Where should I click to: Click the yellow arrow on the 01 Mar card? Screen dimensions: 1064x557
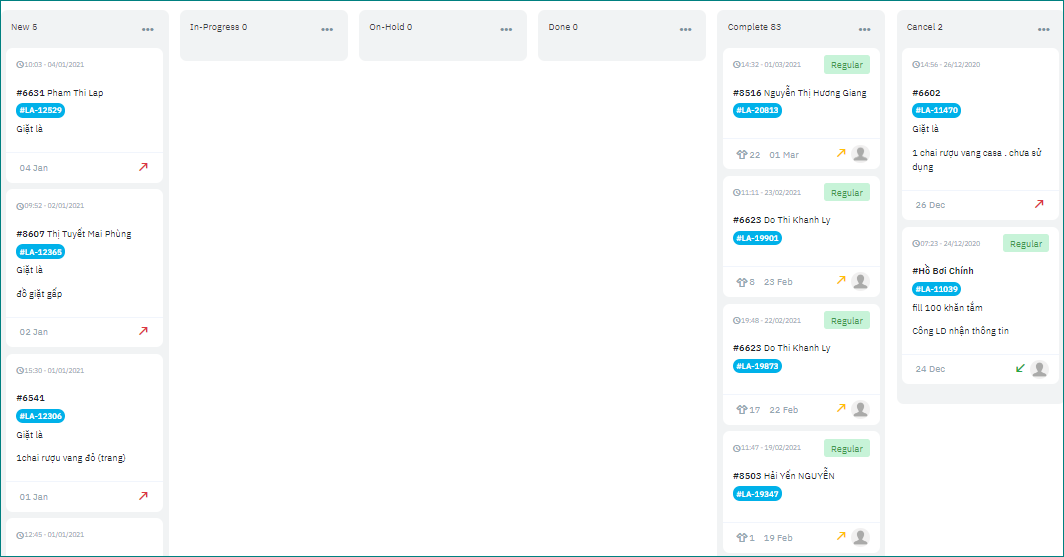pos(841,154)
